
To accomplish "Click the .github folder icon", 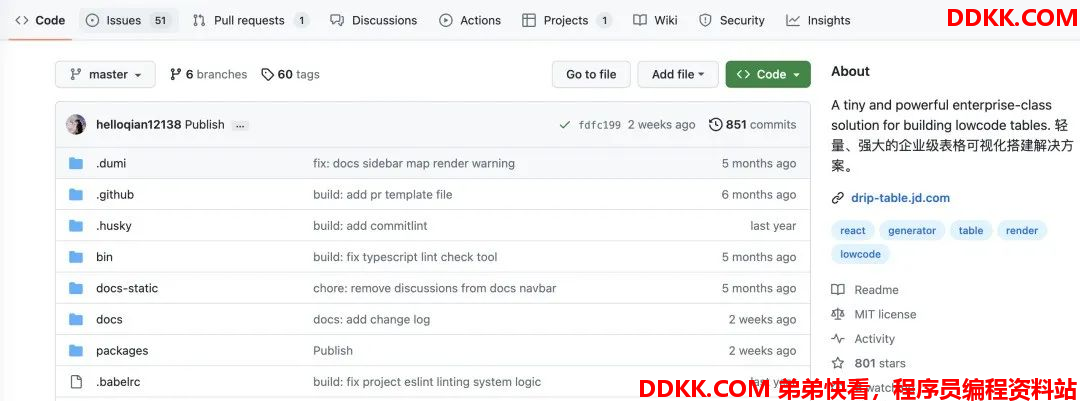I will (x=76, y=194).
